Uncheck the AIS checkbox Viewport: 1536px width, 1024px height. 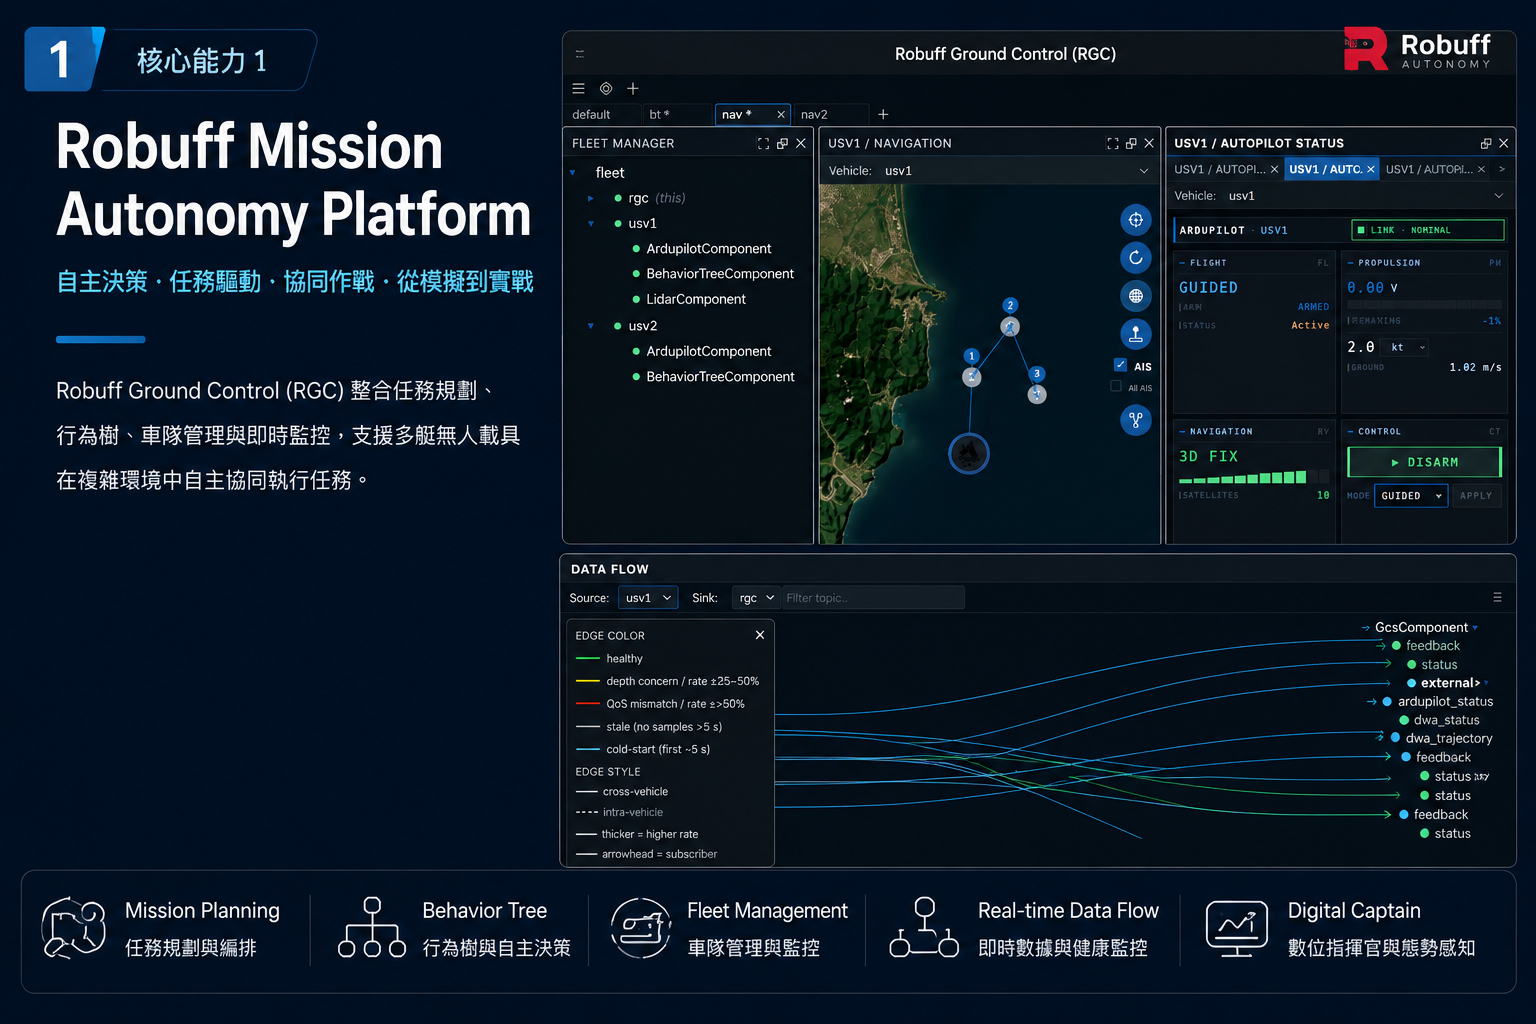pos(1120,365)
